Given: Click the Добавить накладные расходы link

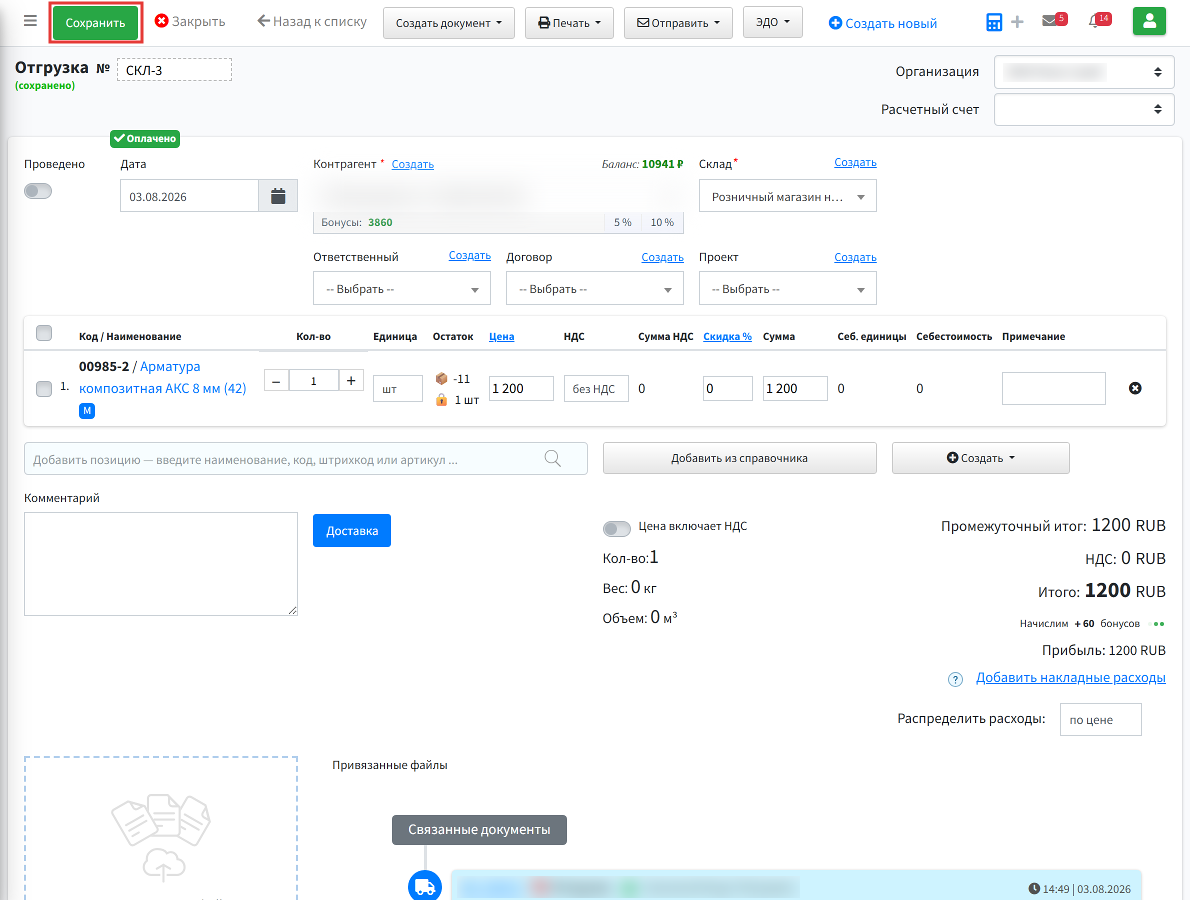Looking at the screenshot, I should tap(1070, 678).
